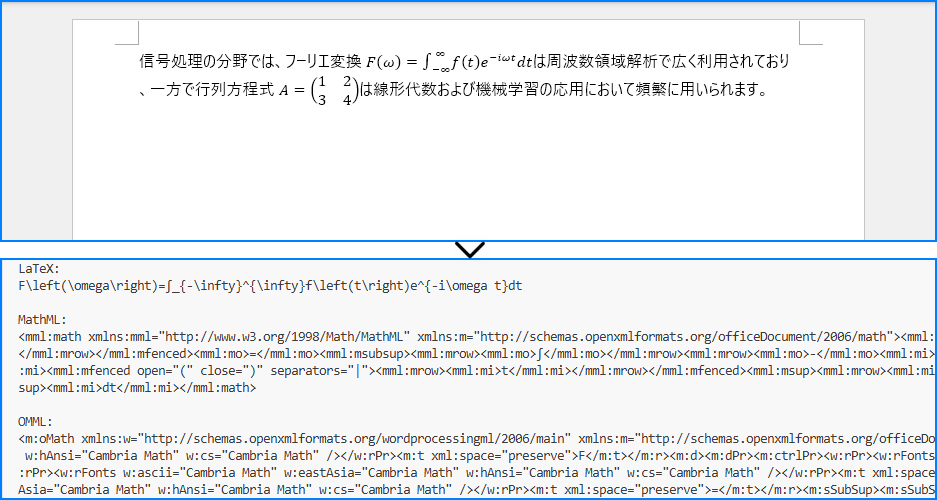Viewport: 937px width, 500px height.
Task: Click the "OMML:" label in the output
Action: pyautogui.click(x=36, y=422)
